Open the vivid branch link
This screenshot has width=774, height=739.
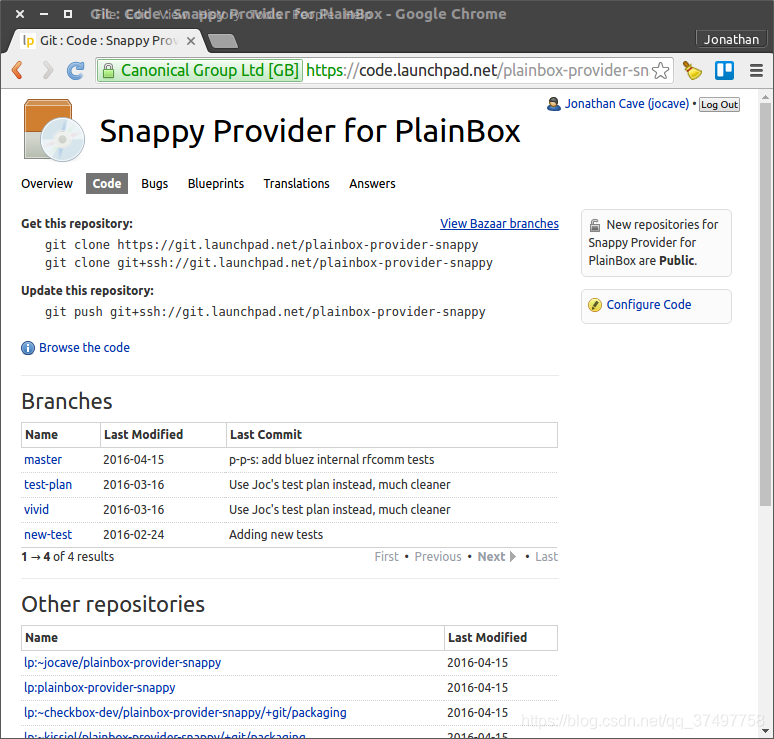pos(37,509)
